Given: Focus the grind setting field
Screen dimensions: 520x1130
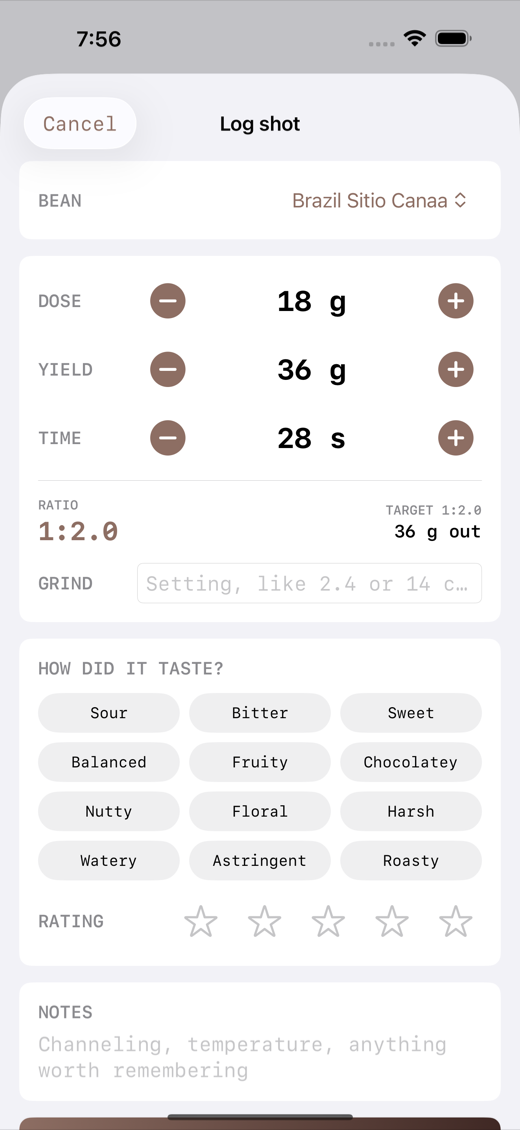Looking at the screenshot, I should tap(310, 583).
